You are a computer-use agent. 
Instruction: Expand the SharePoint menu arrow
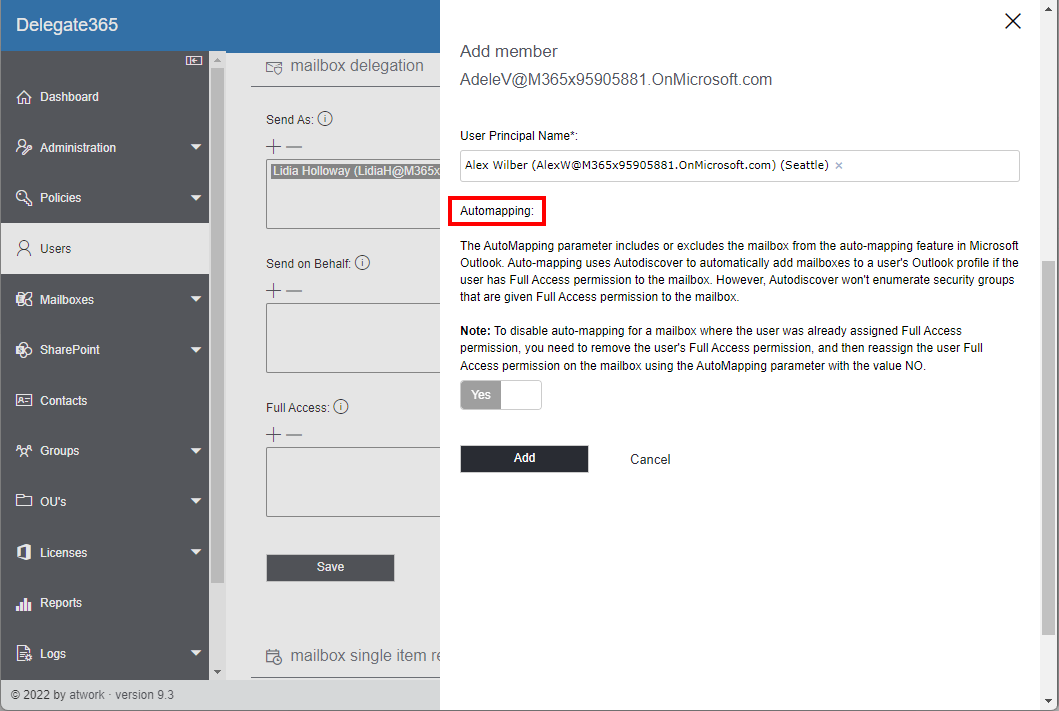(x=196, y=350)
